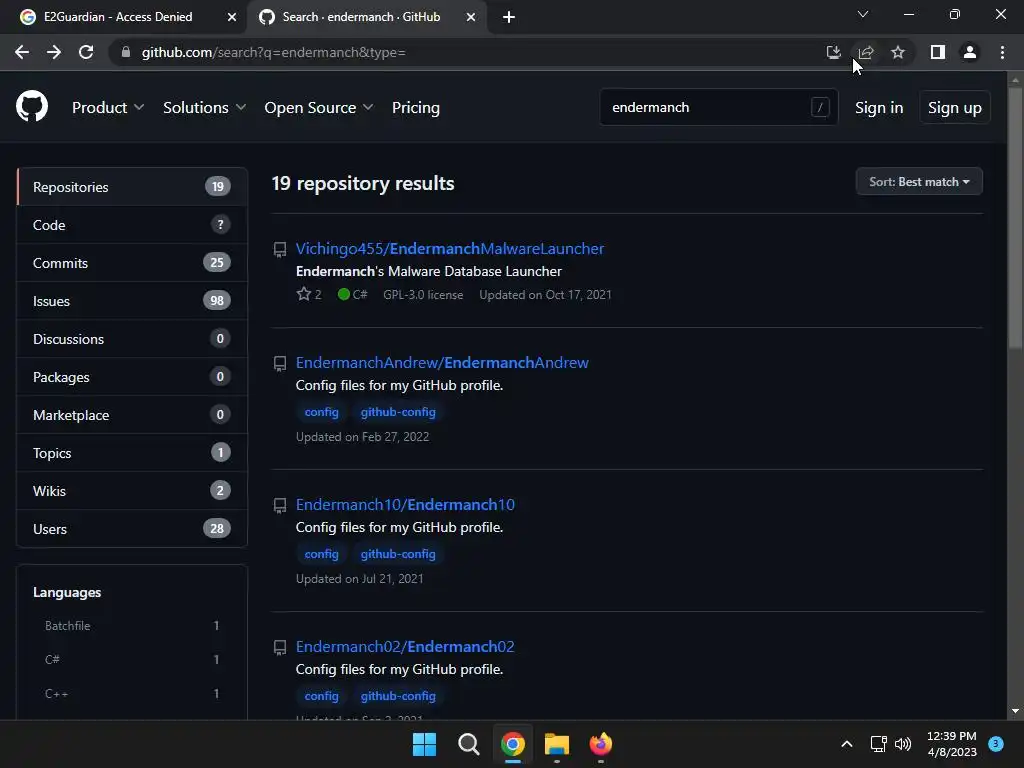The width and height of the screenshot is (1024, 768).
Task: Select the Packages filter
Action: click(x=132, y=377)
